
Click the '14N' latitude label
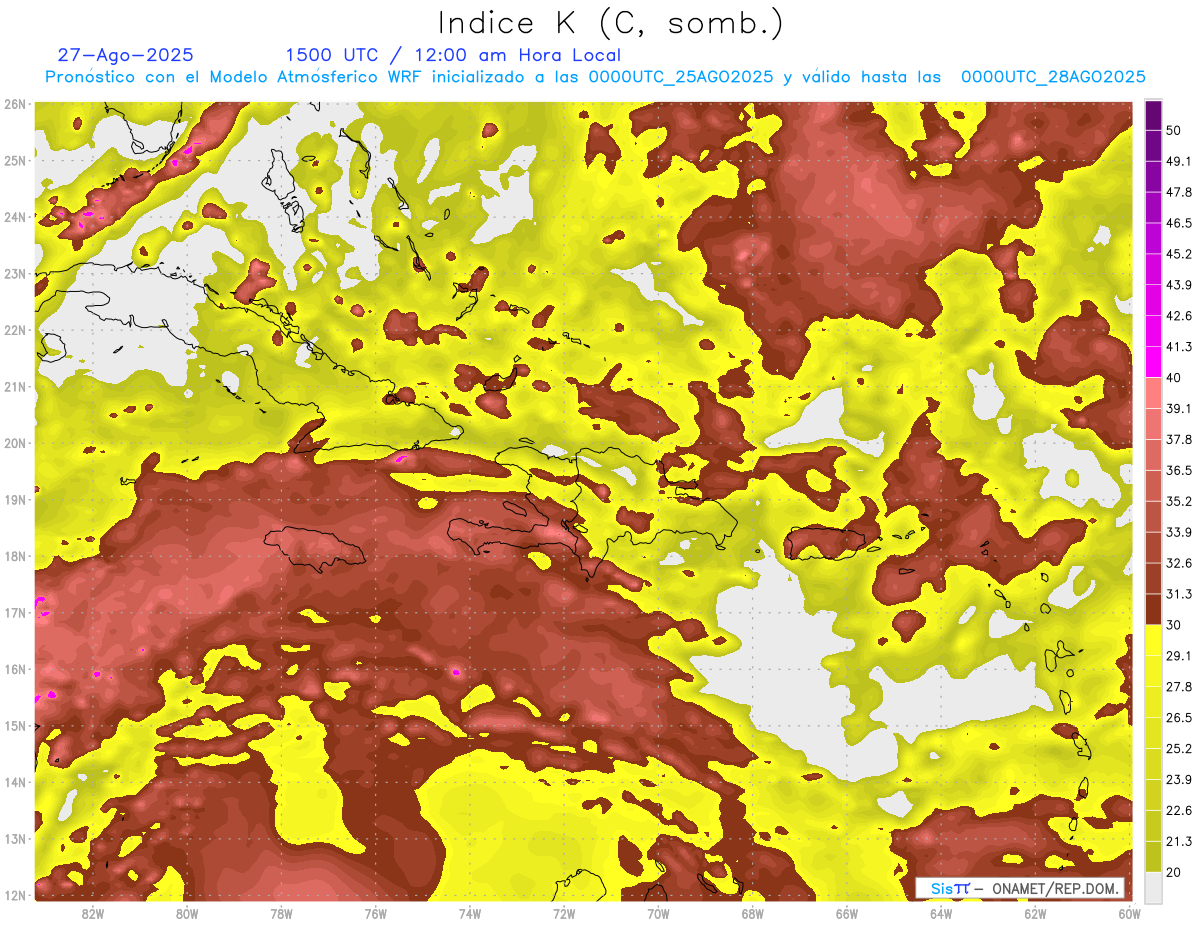[15, 782]
